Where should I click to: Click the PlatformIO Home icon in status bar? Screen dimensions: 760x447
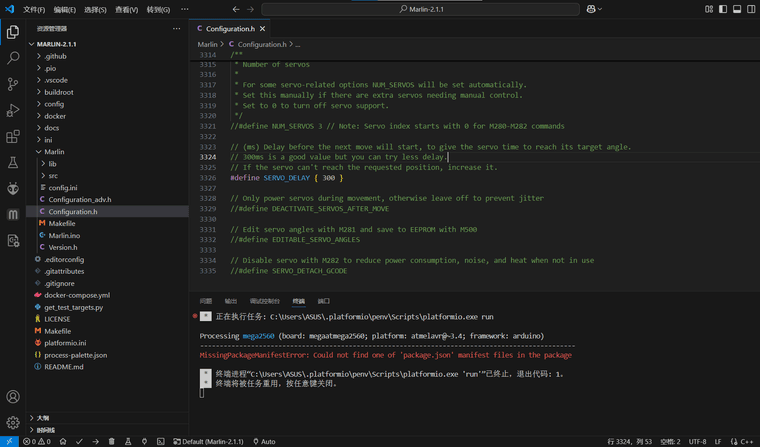pyautogui.click(x=63, y=441)
